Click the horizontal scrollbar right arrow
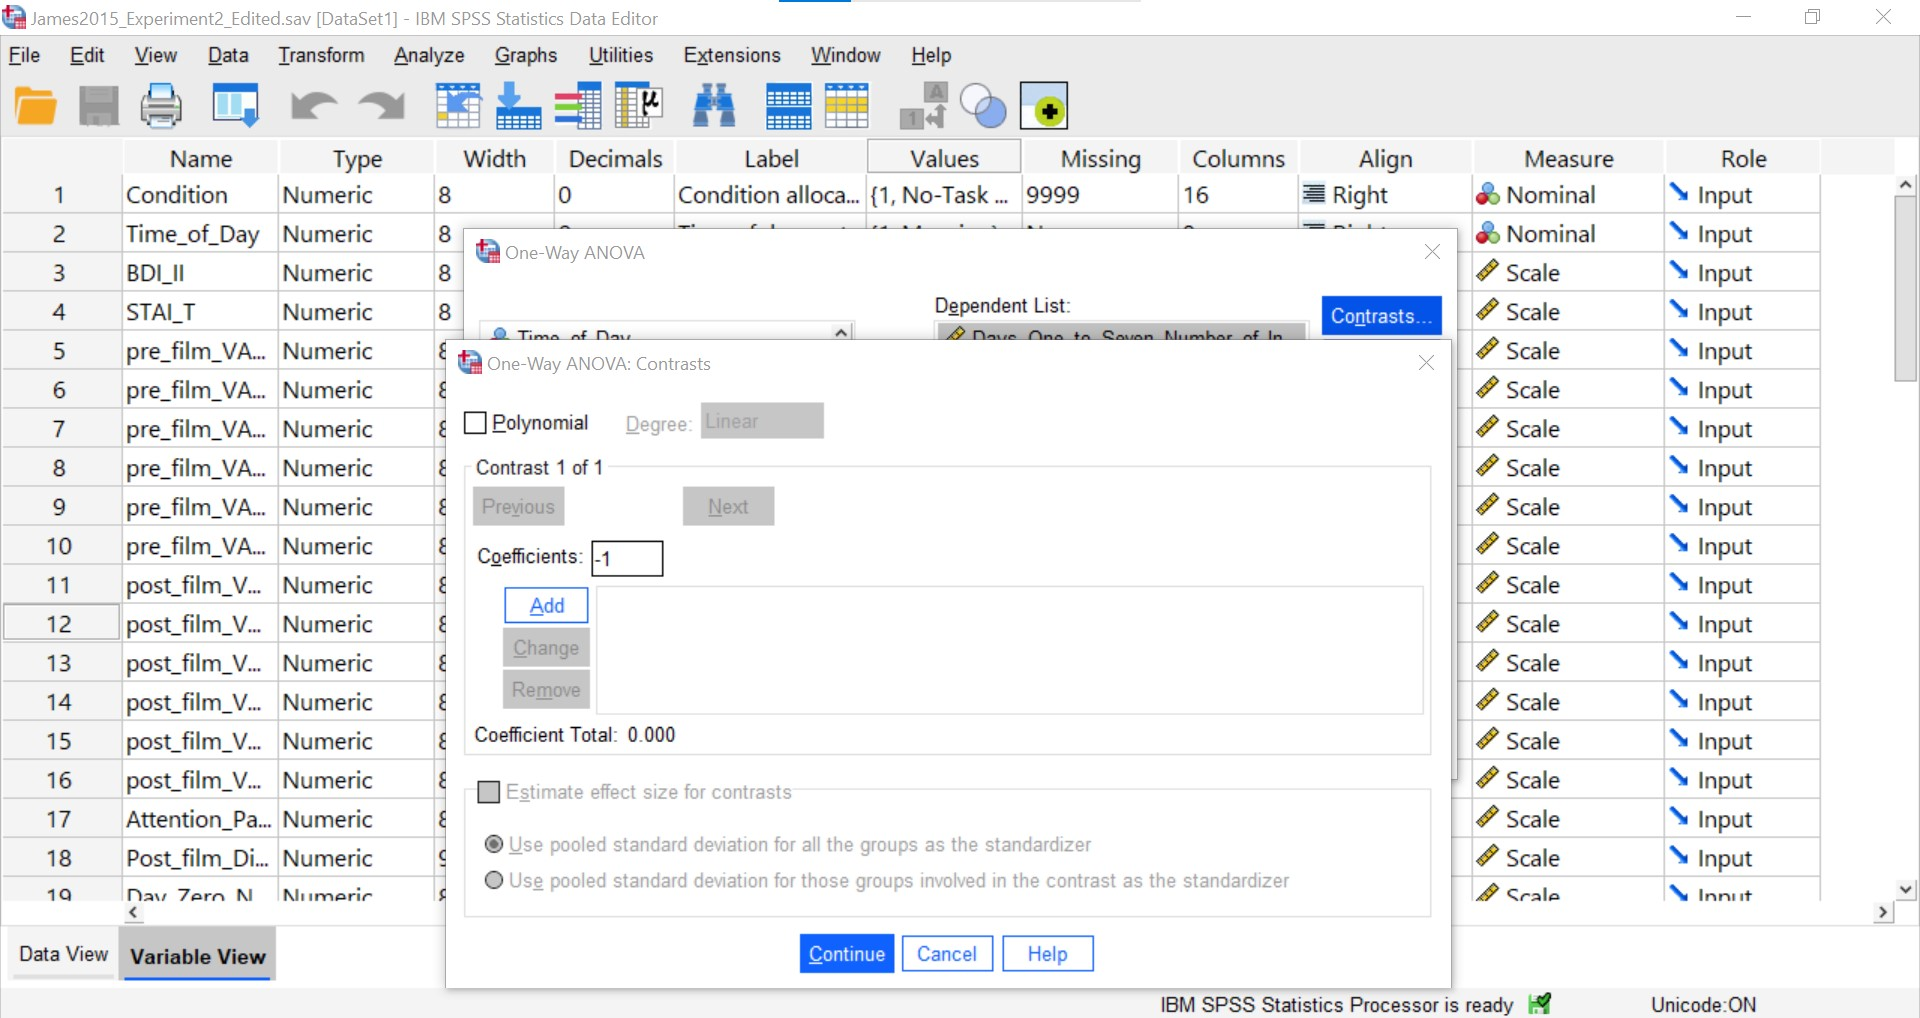Viewport: 1920px width, 1018px height. click(x=1883, y=912)
